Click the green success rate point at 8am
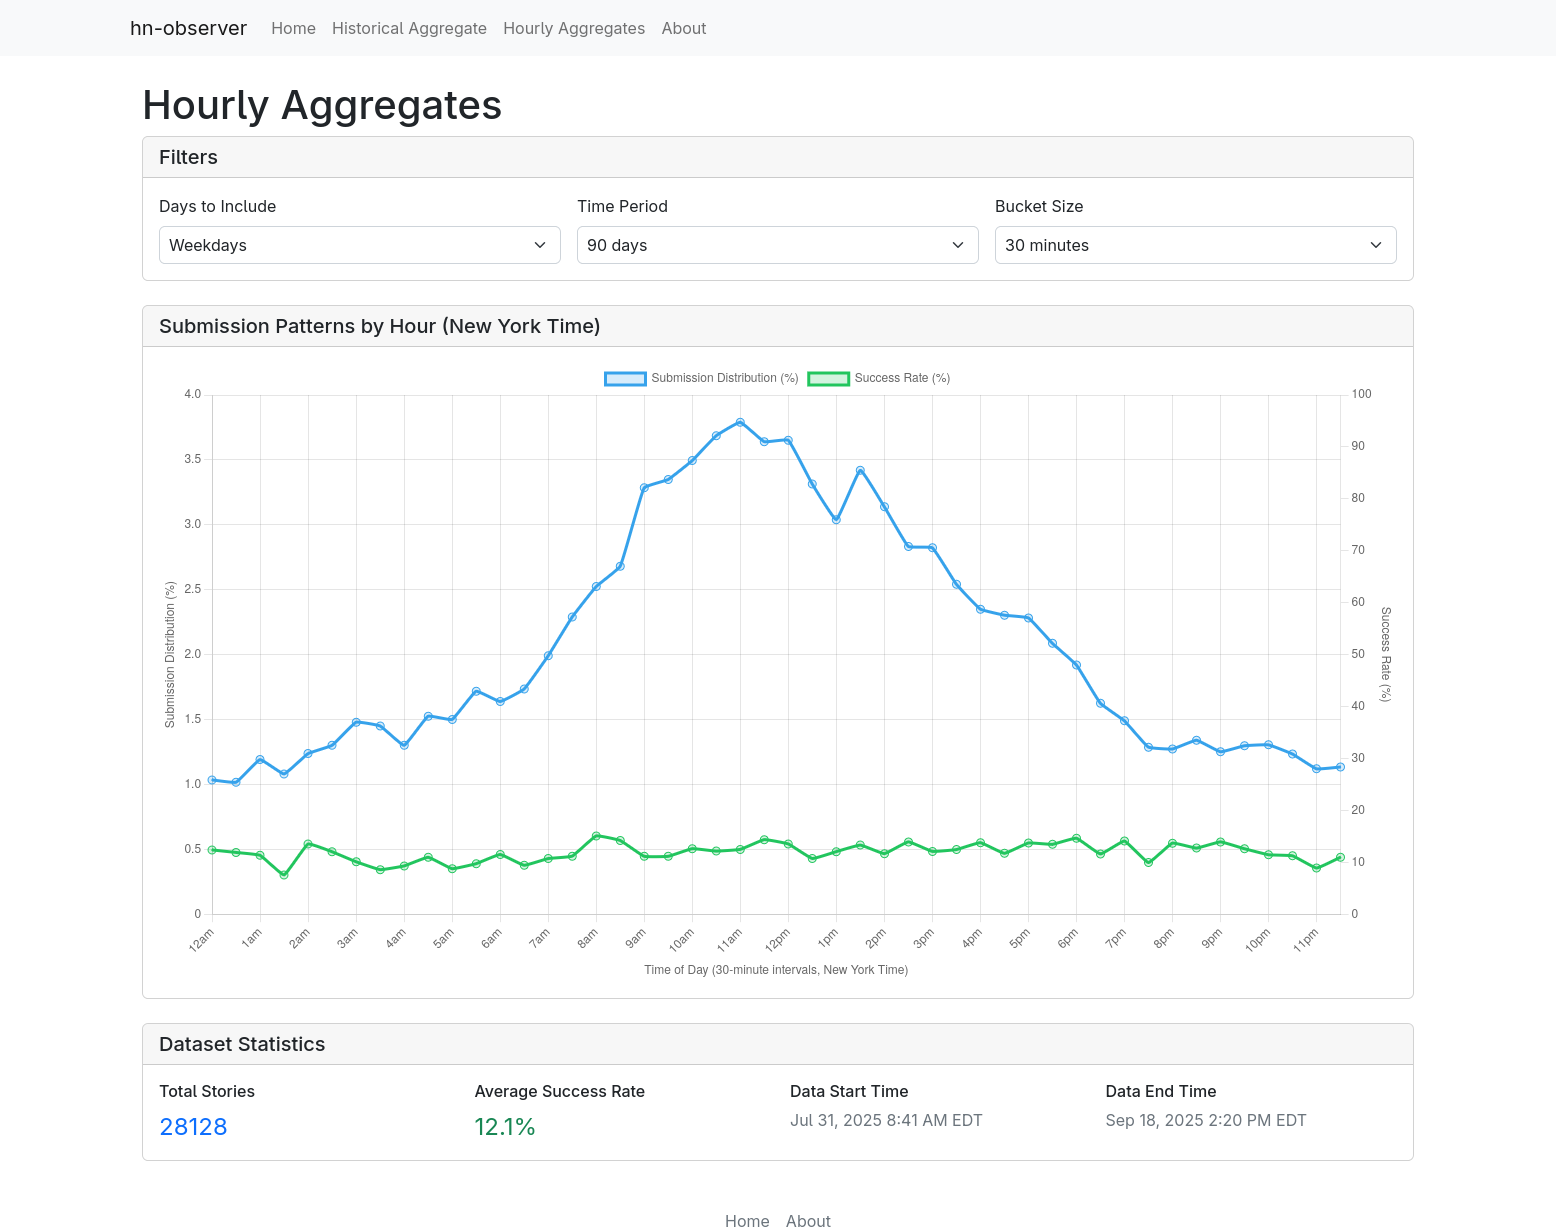Image resolution: width=1556 pixels, height=1228 pixels. click(596, 835)
